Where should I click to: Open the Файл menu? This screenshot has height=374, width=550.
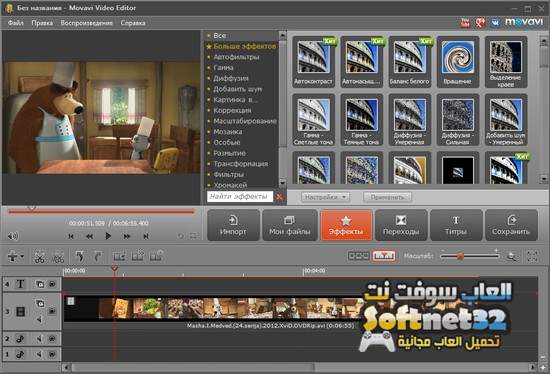point(16,23)
